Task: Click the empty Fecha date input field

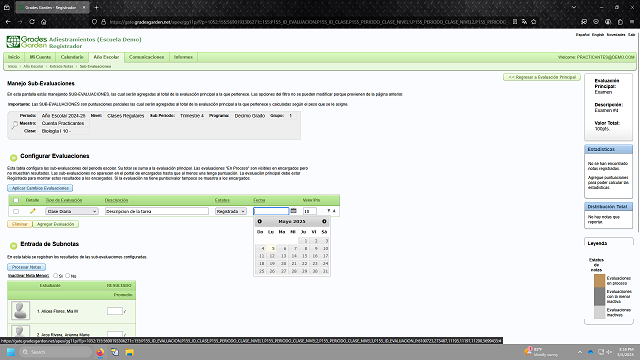Action: tap(271, 211)
